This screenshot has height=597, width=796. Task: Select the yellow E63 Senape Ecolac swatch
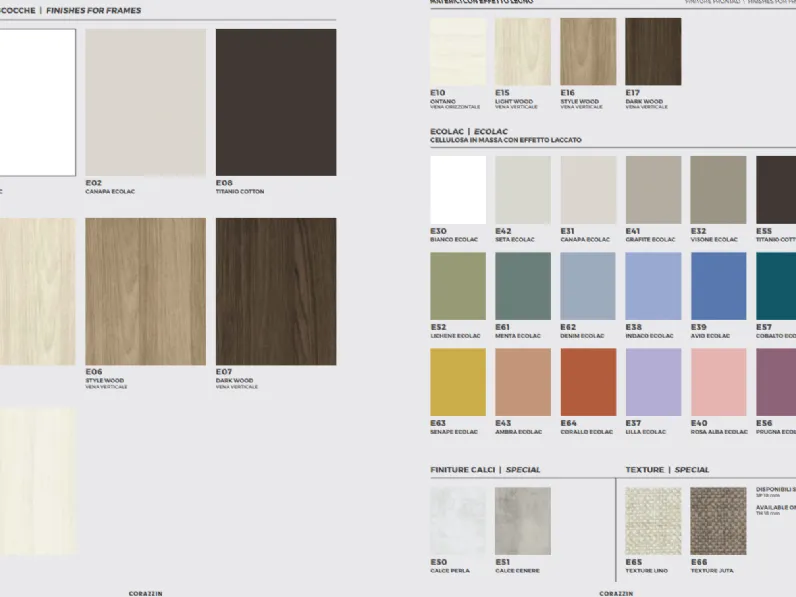tap(458, 382)
